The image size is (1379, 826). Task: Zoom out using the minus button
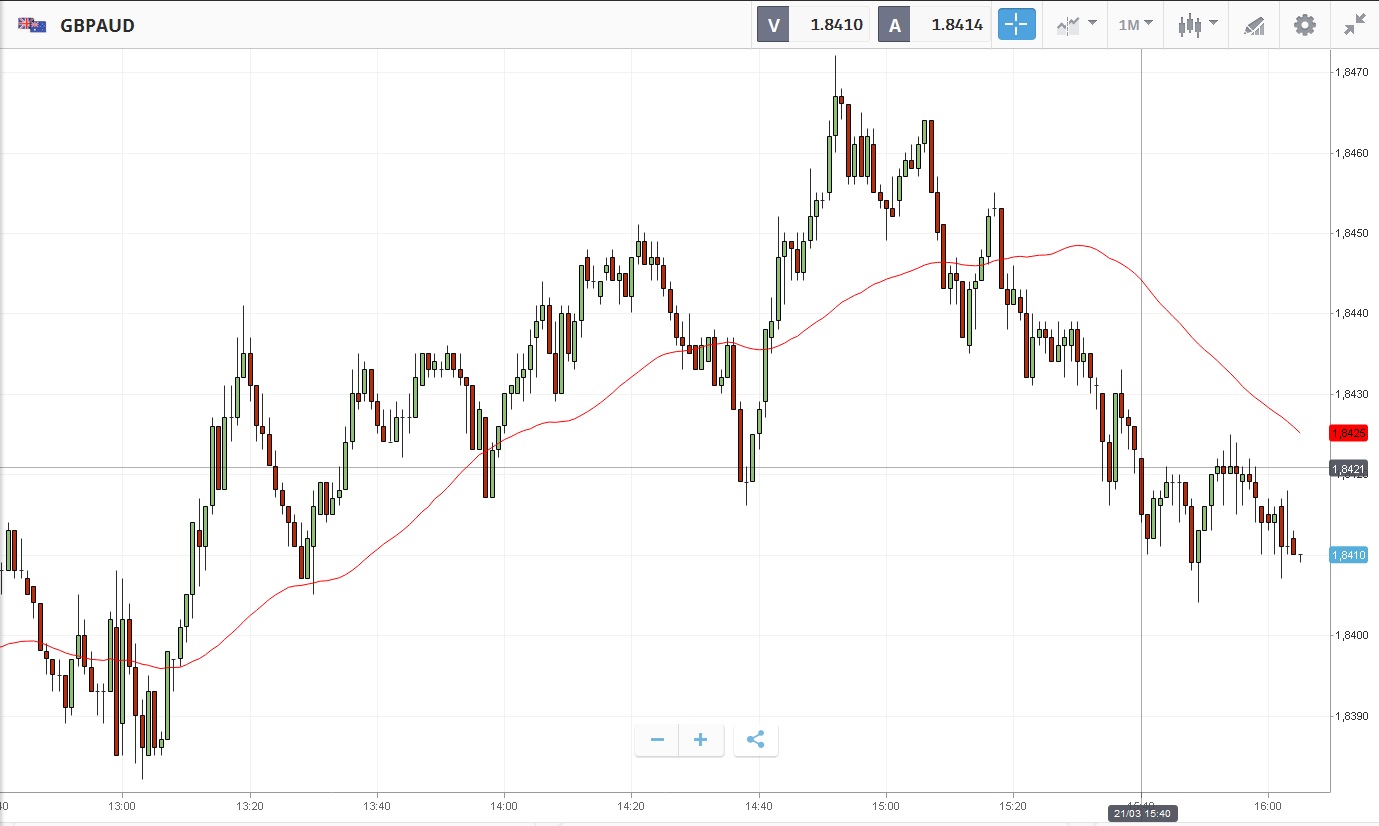click(x=657, y=740)
